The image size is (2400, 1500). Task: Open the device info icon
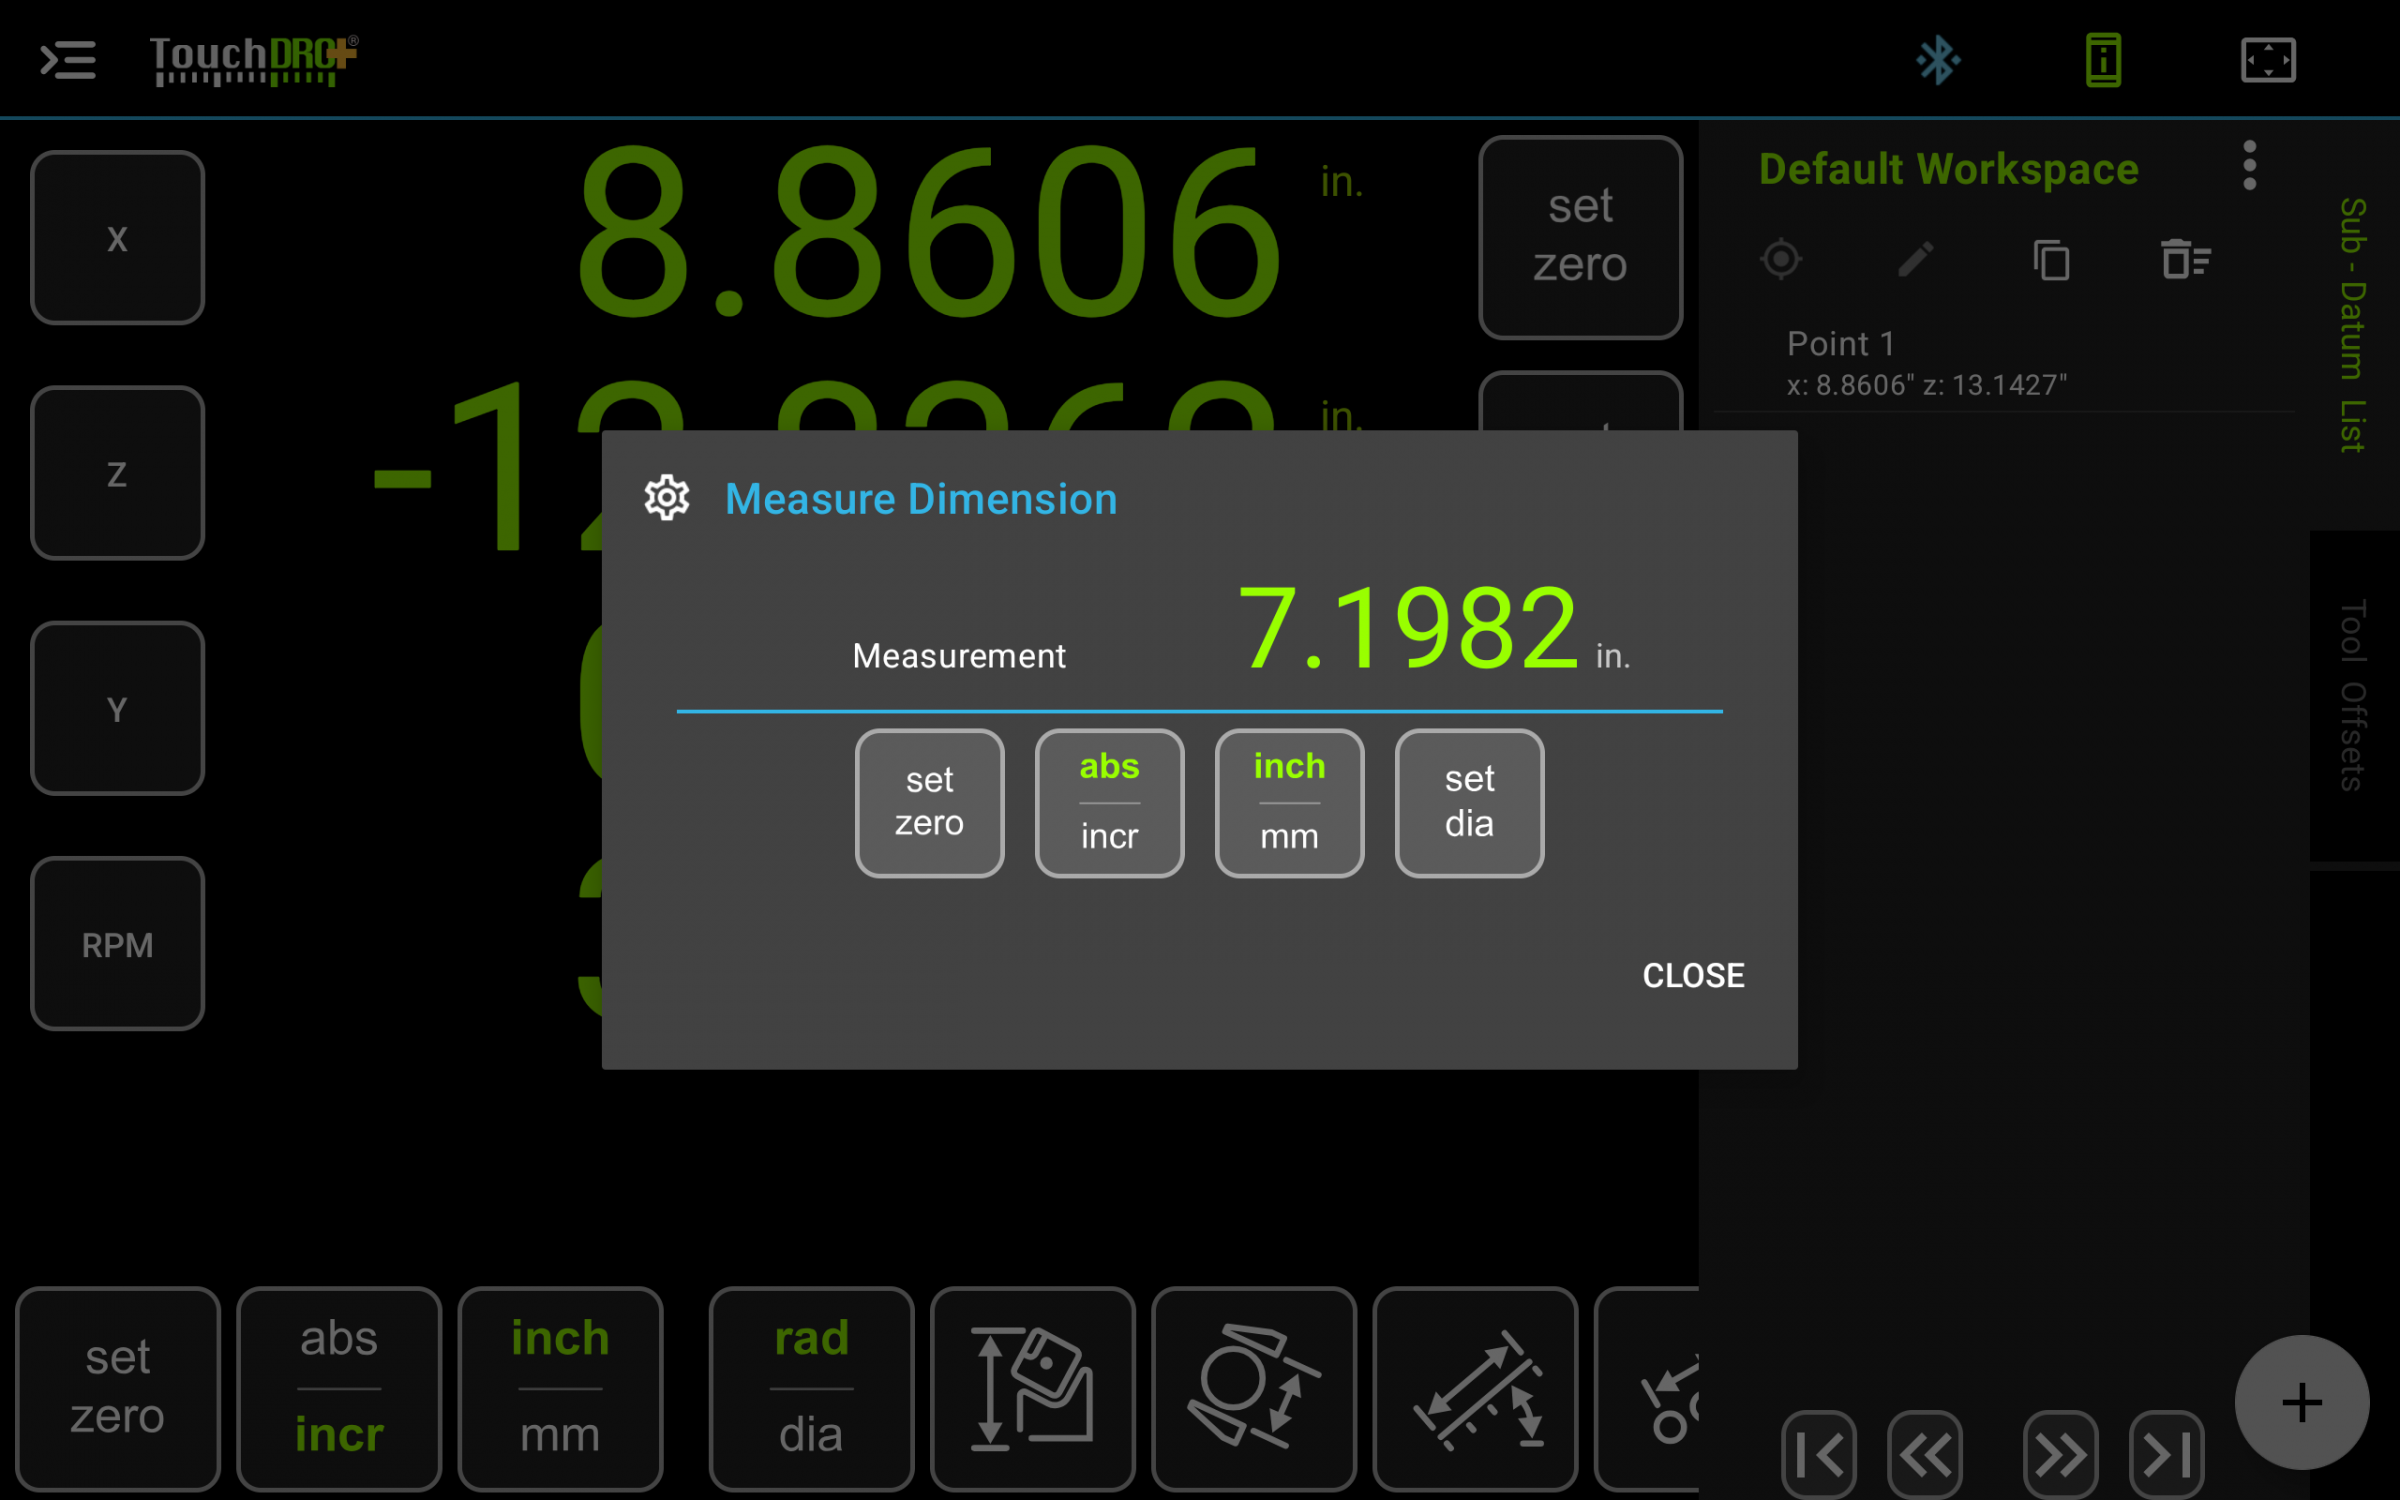(2103, 60)
